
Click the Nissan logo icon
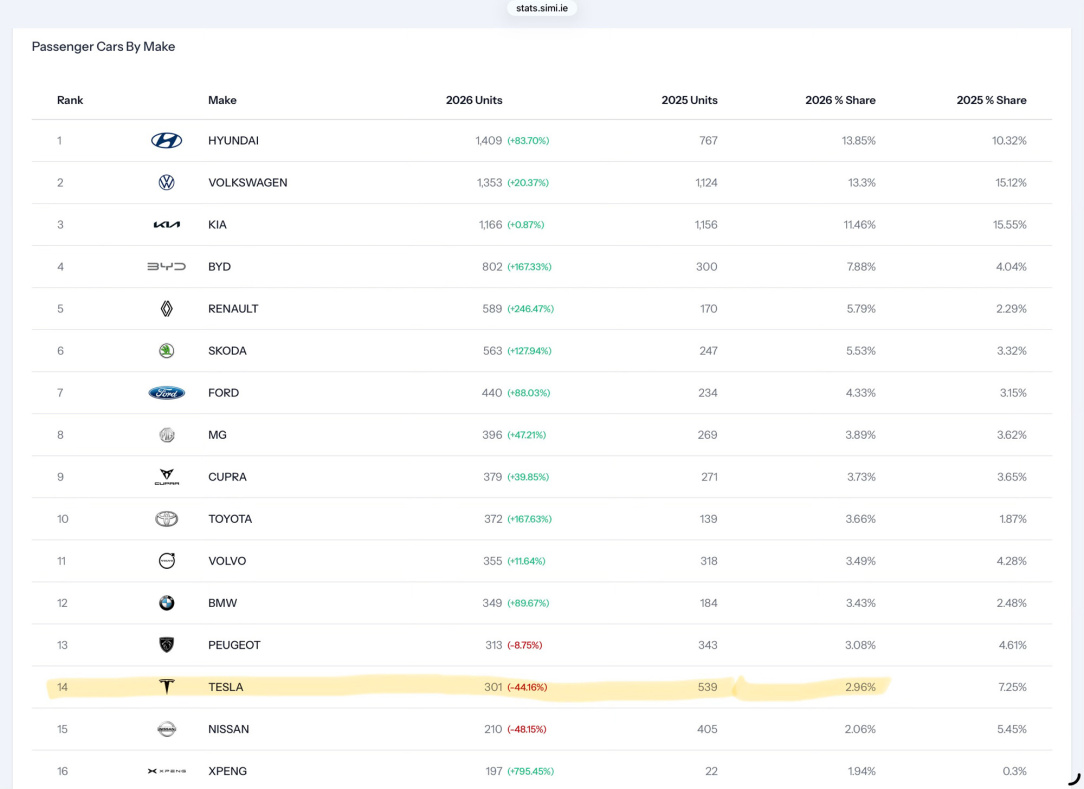click(167, 729)
